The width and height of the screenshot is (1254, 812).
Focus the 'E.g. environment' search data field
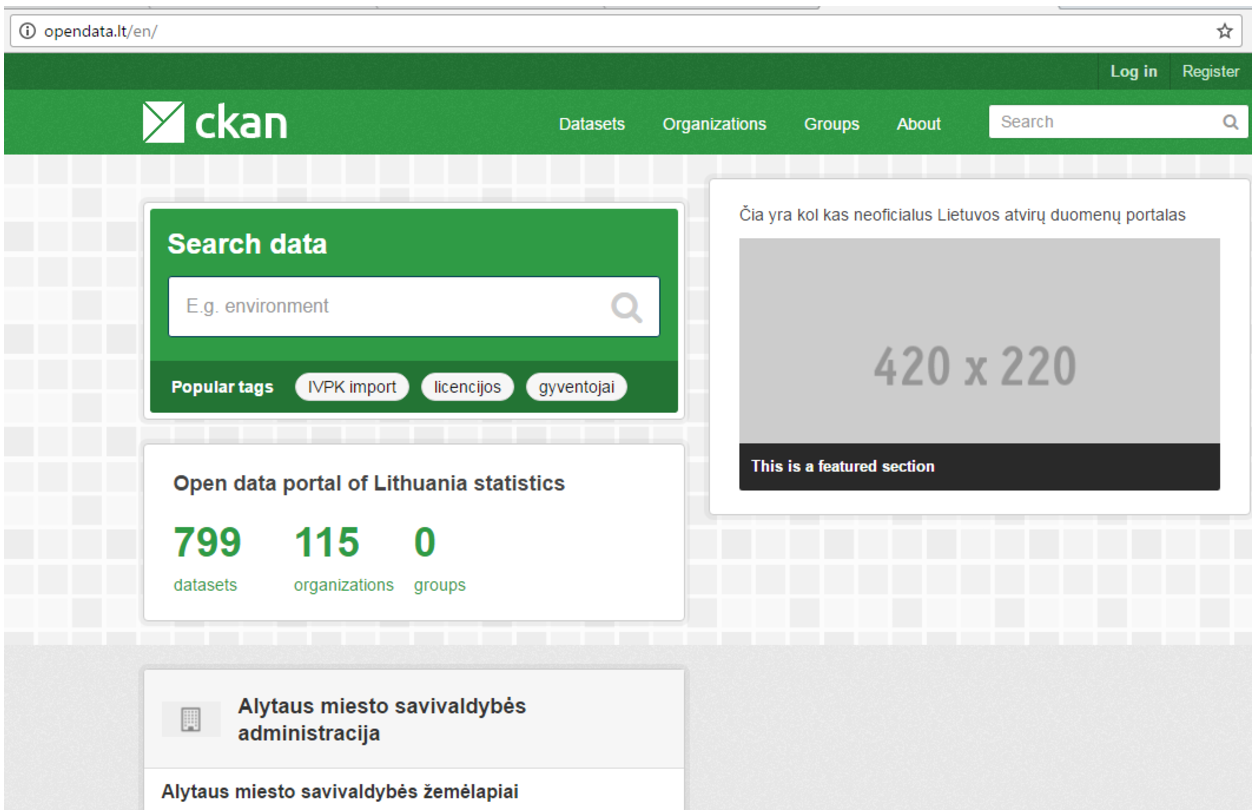tap(414, 307)
